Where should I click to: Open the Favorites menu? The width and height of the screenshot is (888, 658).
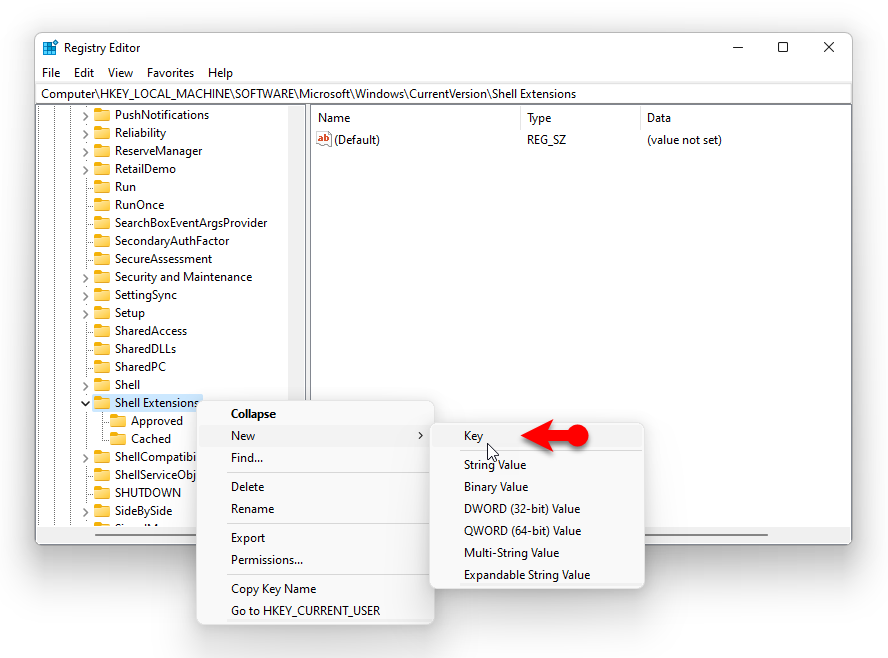point(170,73)
